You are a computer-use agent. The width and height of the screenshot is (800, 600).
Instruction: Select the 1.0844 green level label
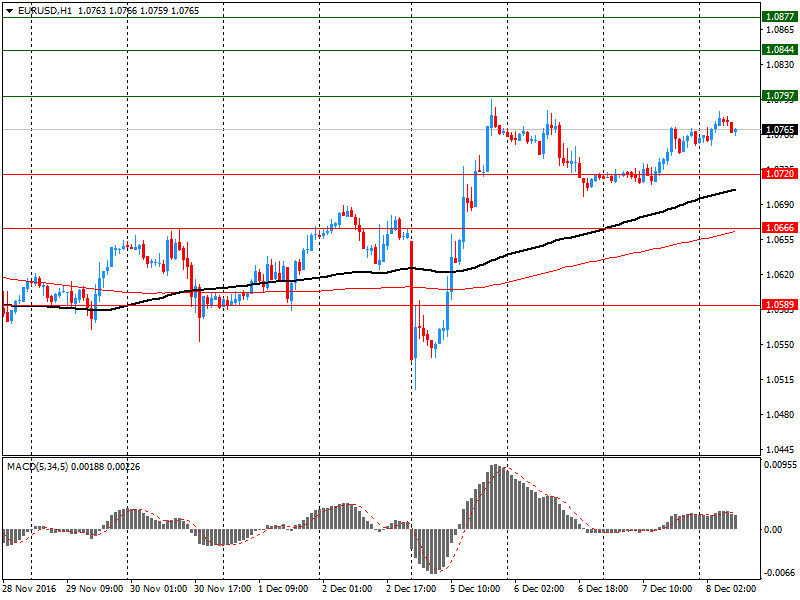click(x=780, y=49)
